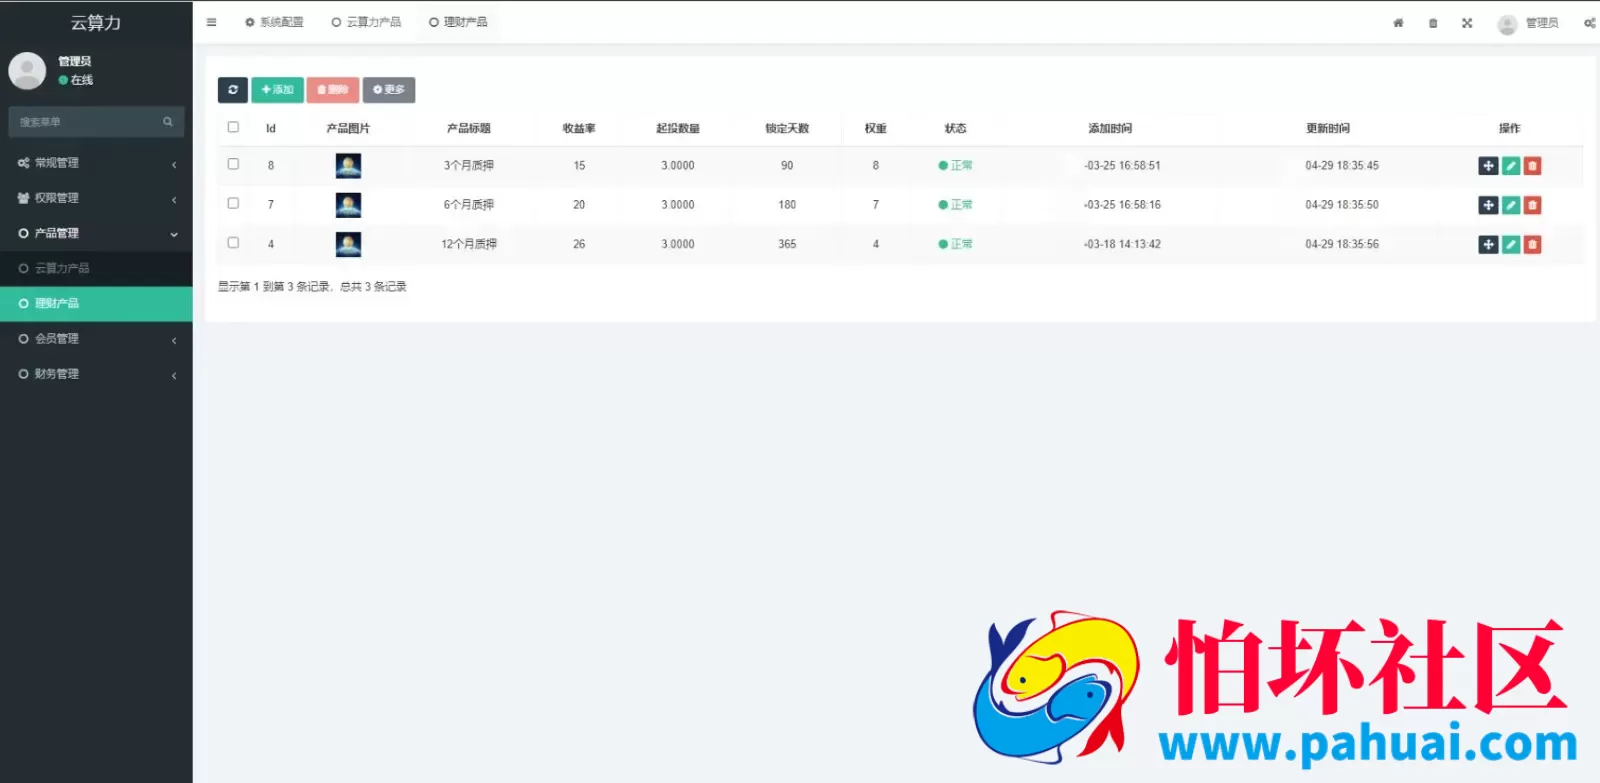Viewport: 1600px width, 783px height.
Task: Switch to 云算力产品 tab
Action: click(366, 22)
